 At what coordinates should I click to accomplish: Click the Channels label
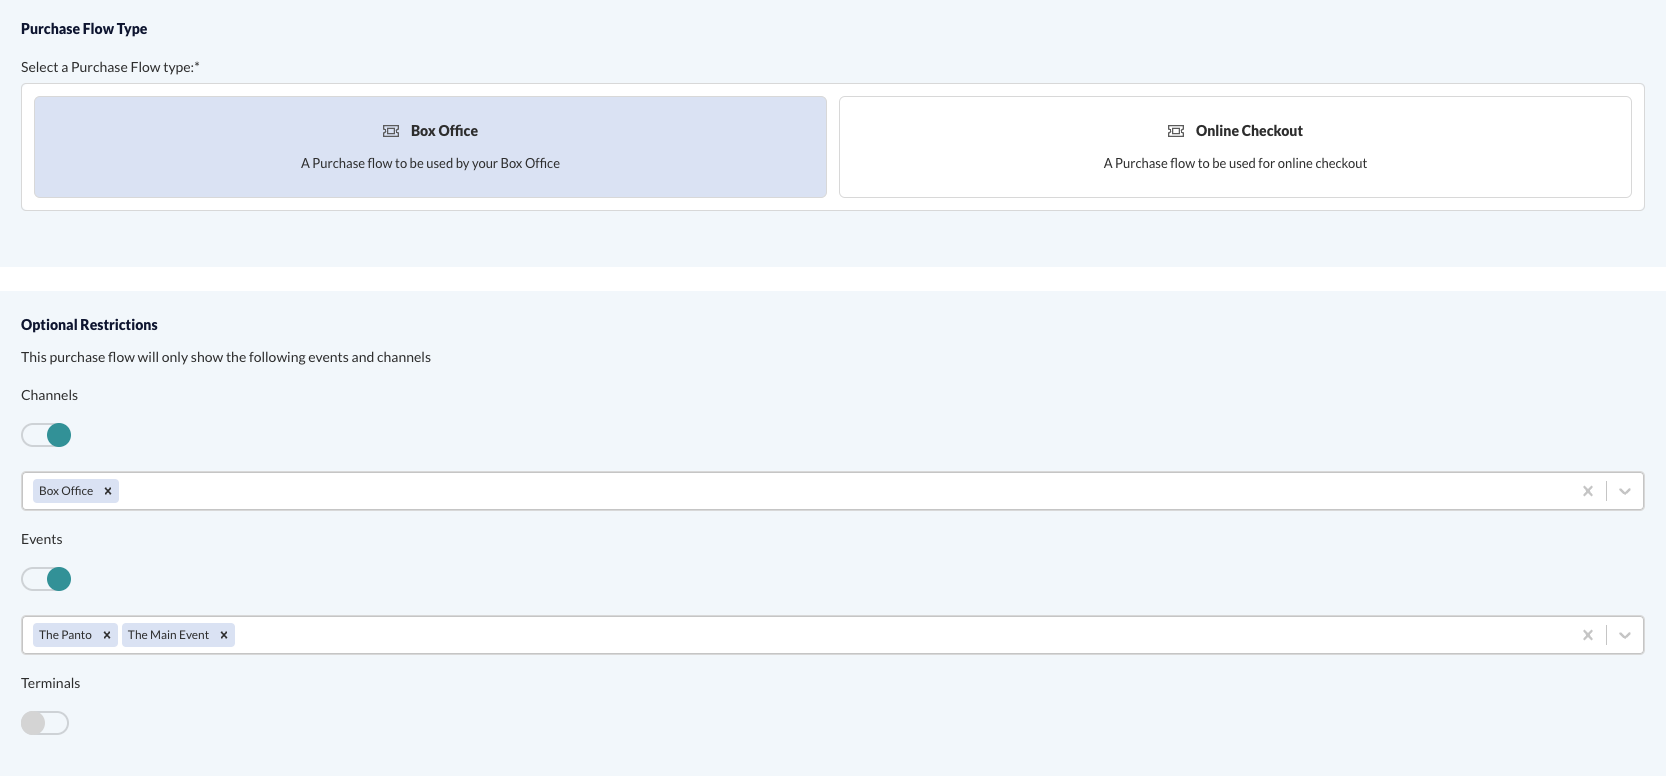pos(49,395)
